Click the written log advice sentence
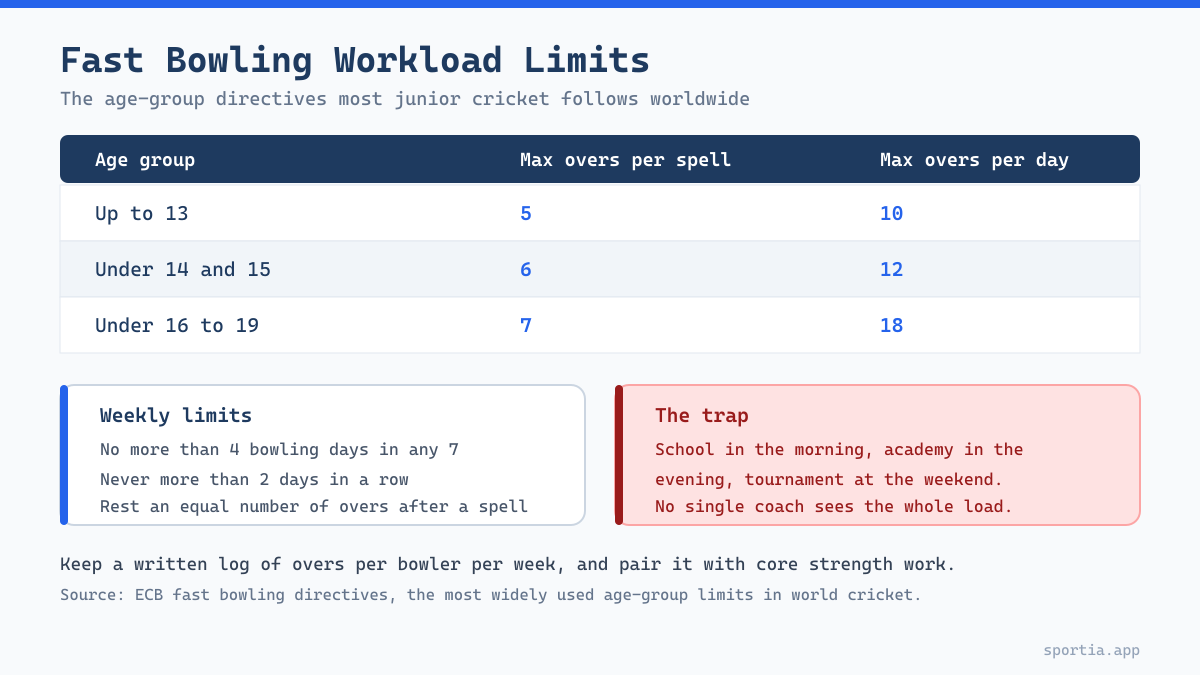 (x=508, y=564)
